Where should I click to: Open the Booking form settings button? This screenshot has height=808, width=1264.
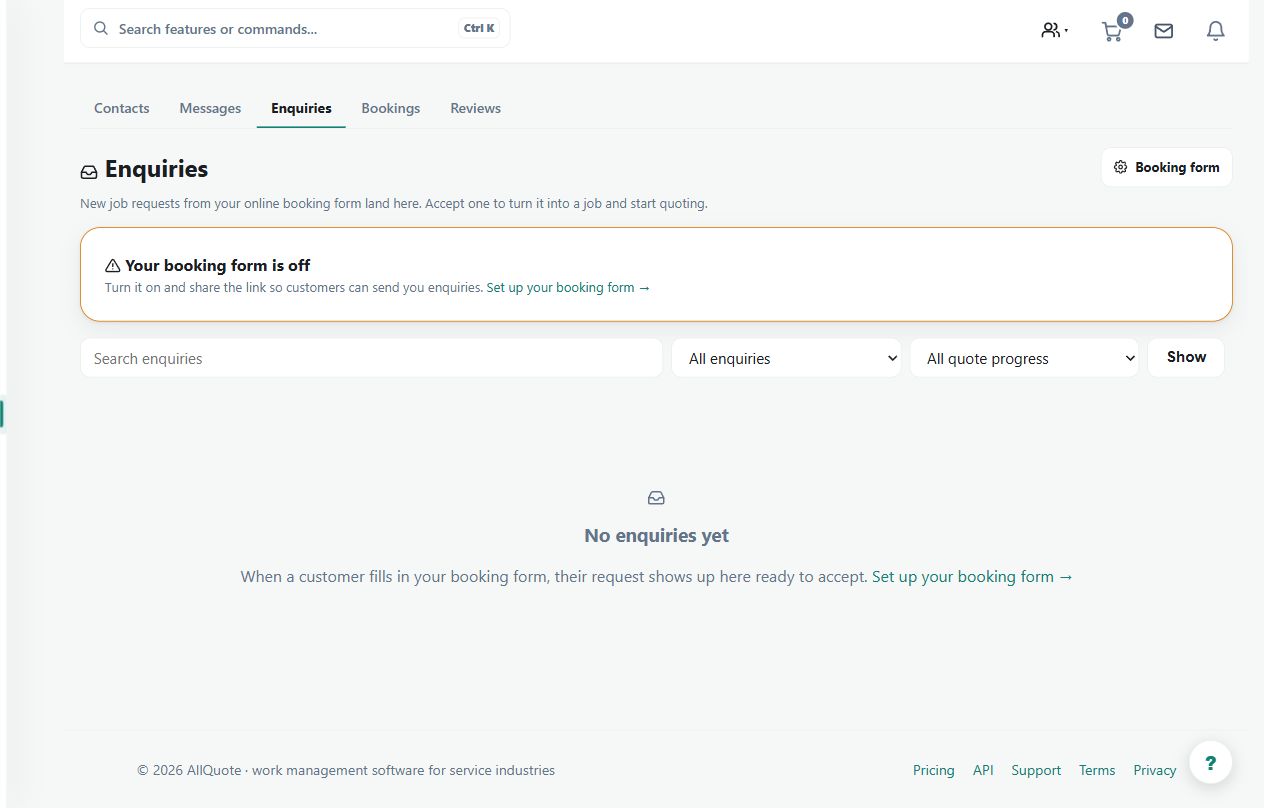pyautogui.click(x=1166, y=167)
